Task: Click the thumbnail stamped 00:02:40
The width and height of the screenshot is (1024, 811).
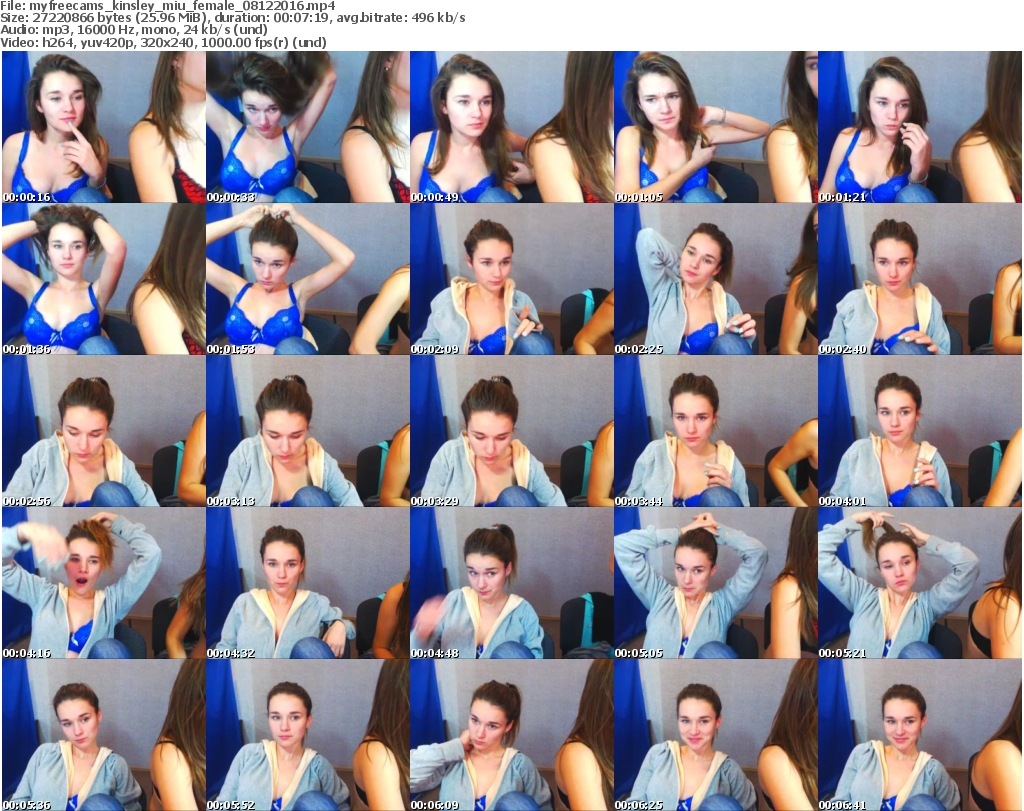Action: [920, 279]
